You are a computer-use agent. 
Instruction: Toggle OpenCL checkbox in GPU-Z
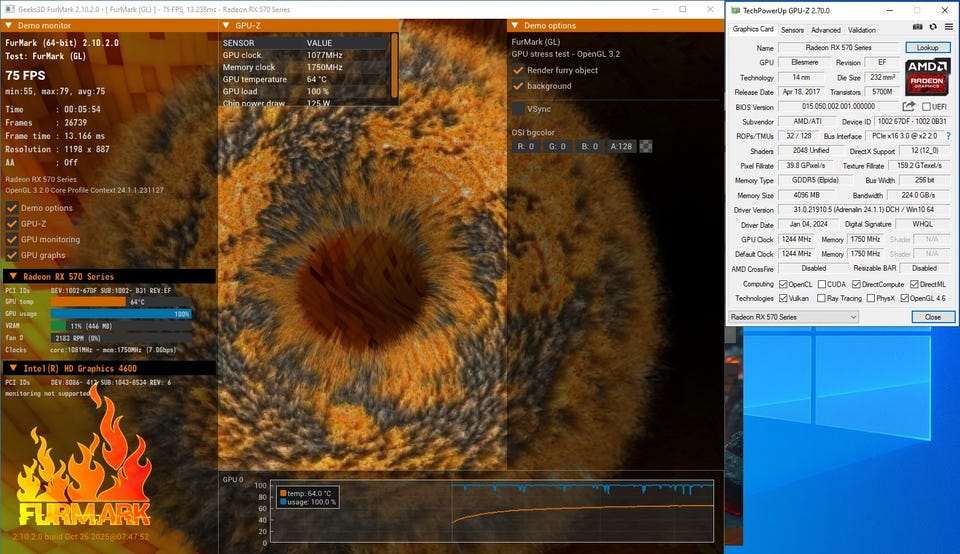pyautogui.click(x=782, y=284)
